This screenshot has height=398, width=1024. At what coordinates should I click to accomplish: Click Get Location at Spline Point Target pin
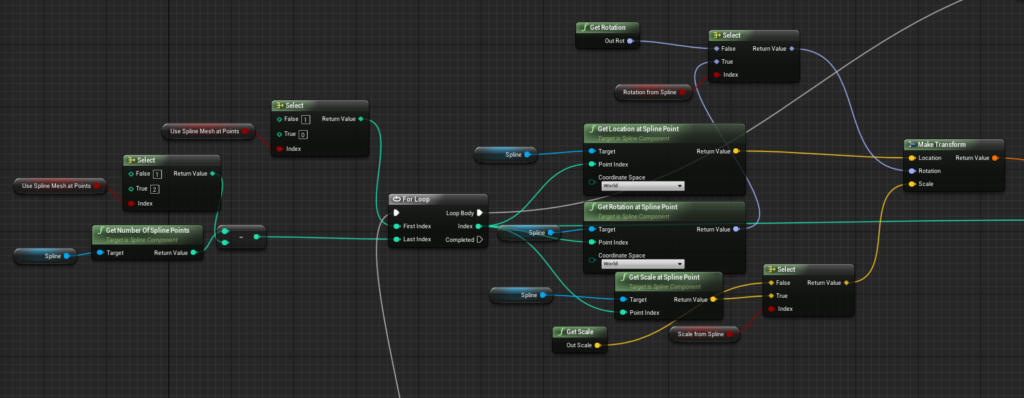pyautogui.click(x=592, y=151)
